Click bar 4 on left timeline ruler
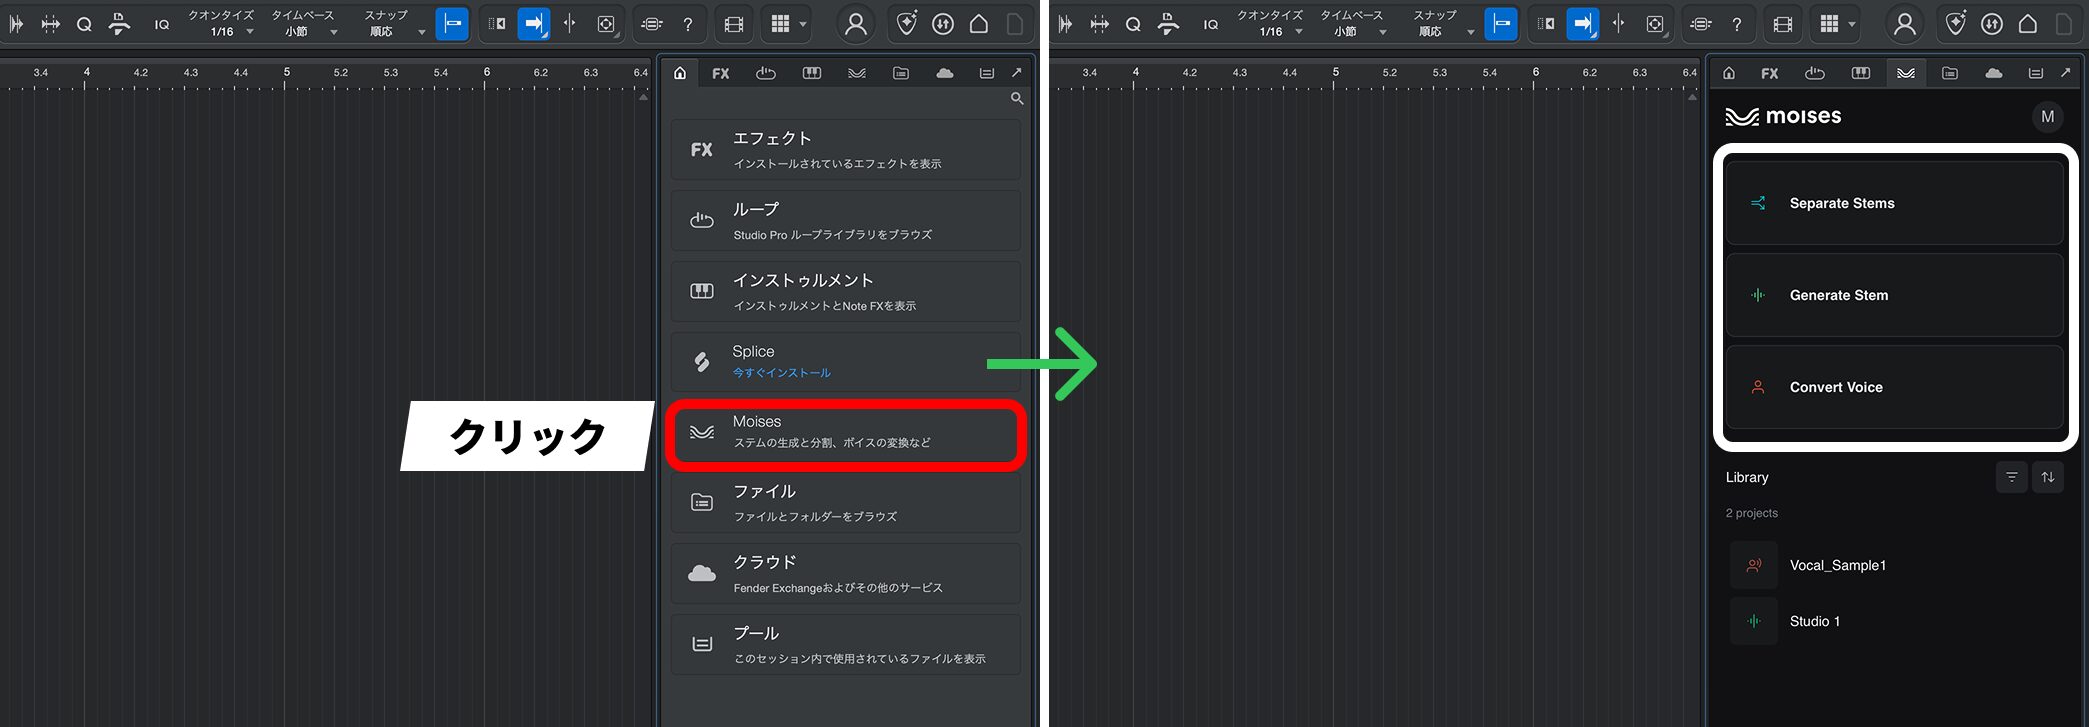This screenshot has height=727, width=2089. click(x=87, y=73)
